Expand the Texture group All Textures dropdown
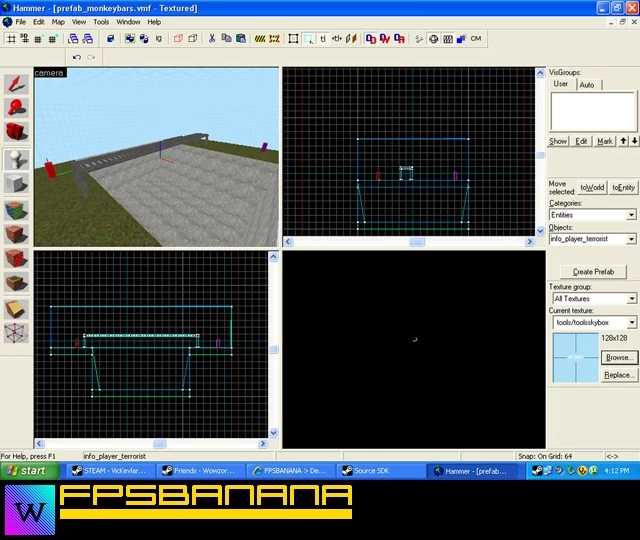This screenshot has width=640, height=540. [595, 299]
